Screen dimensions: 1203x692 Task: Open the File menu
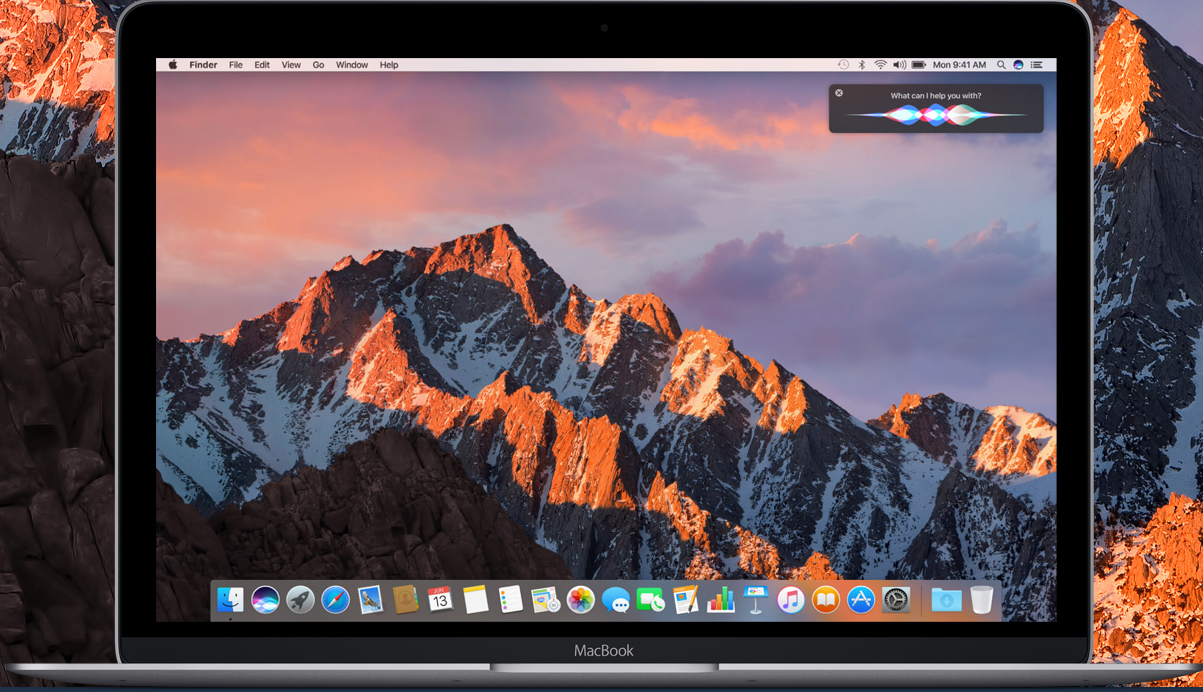coord(236,65)
